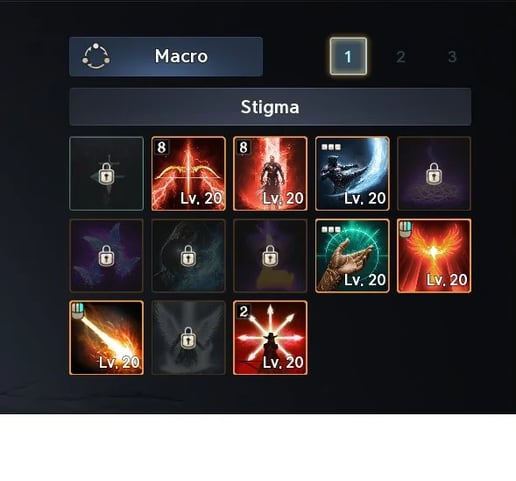
Task: Click the Macro button
Action: click(166, 57)
